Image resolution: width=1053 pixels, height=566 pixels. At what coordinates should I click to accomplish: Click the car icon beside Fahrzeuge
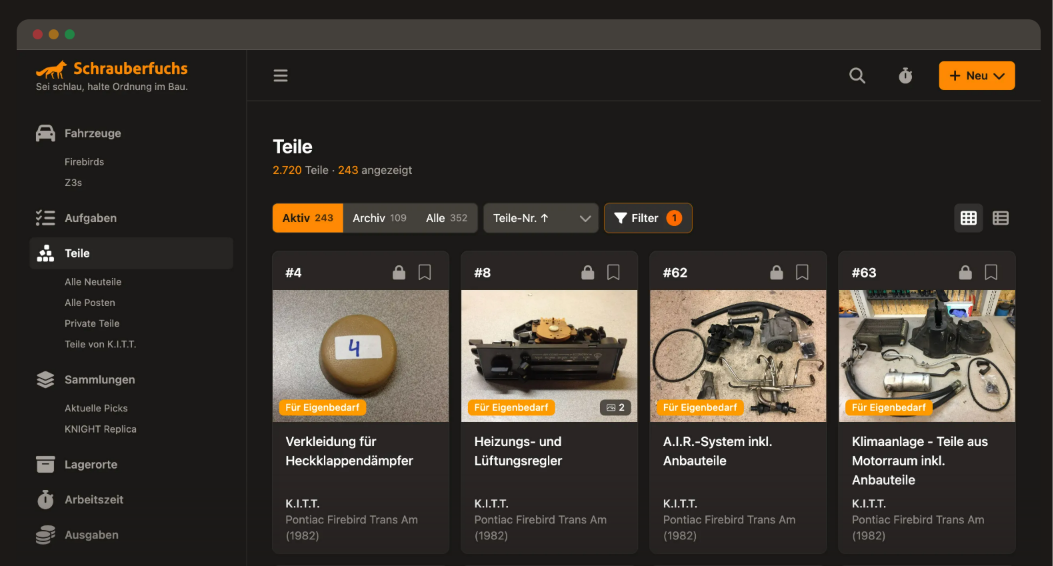click(45, 133)
